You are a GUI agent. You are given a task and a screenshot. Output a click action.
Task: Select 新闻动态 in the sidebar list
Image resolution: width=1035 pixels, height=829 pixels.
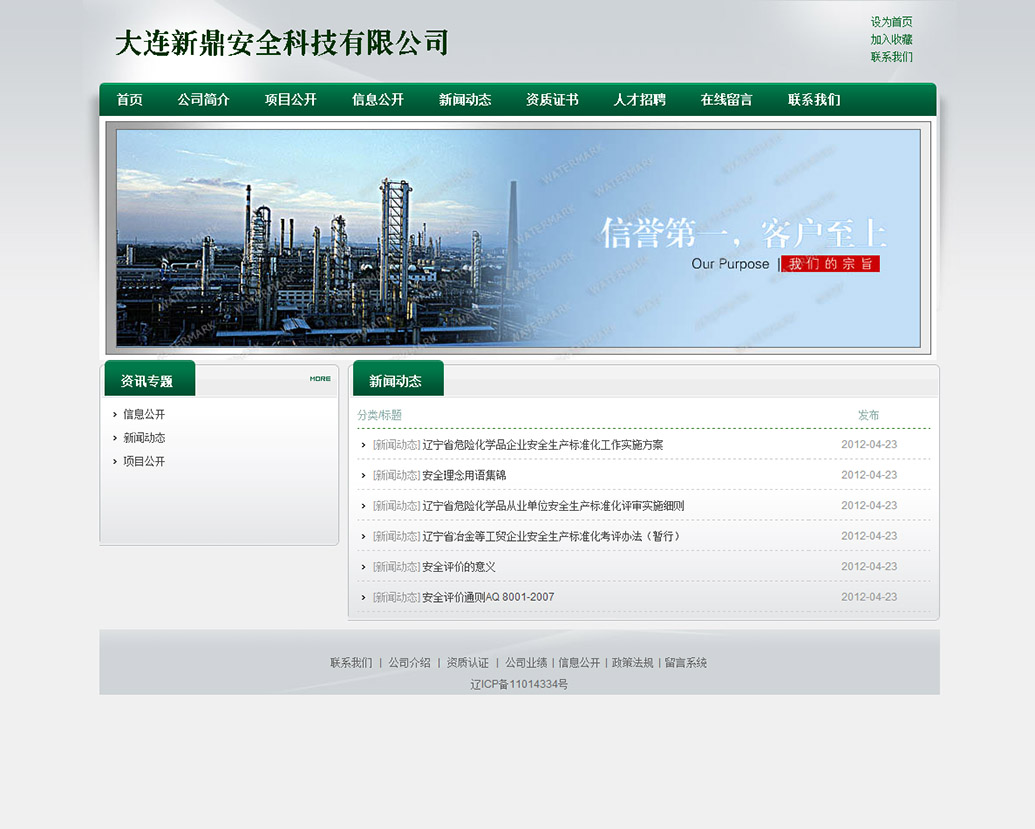tap(144, 438)
